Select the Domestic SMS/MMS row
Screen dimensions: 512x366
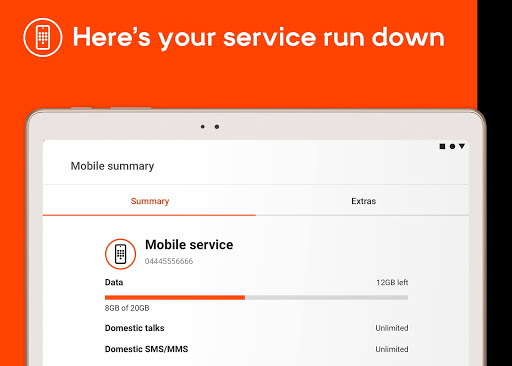click(x=257, y=349)
